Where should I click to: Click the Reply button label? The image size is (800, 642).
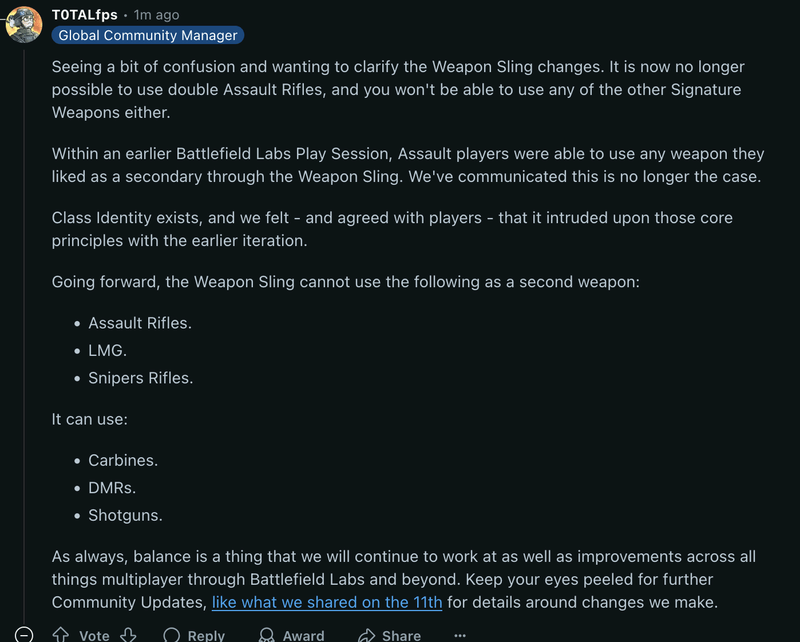[x=206, y=635]
